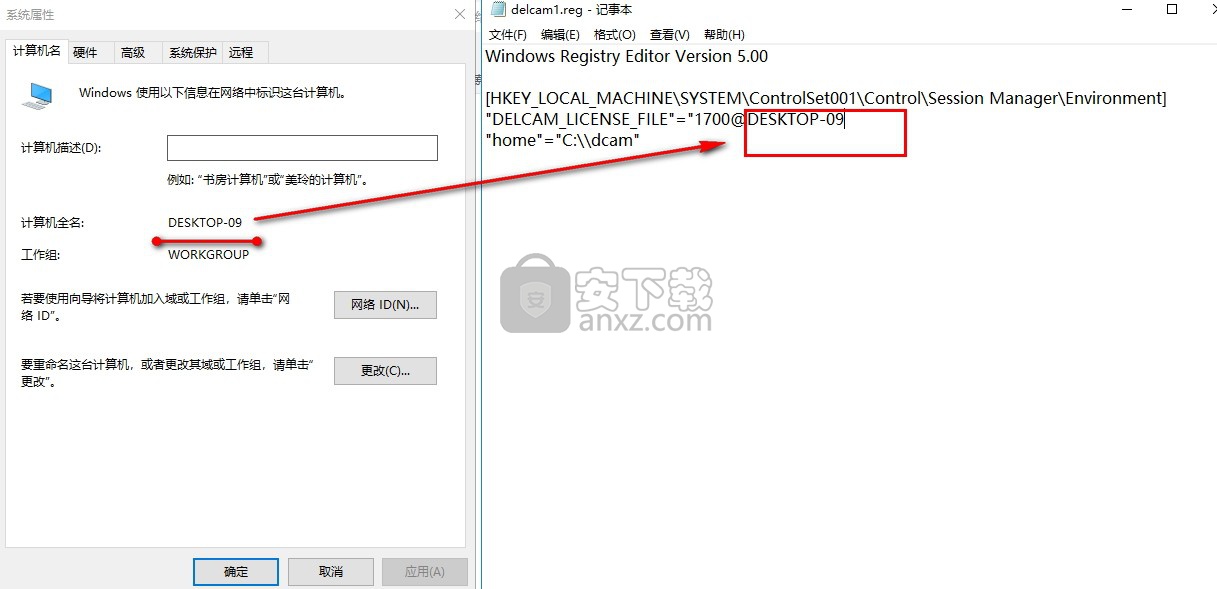
Task: Click the computer icon in System Properties
Action: [x=38, y=95]
